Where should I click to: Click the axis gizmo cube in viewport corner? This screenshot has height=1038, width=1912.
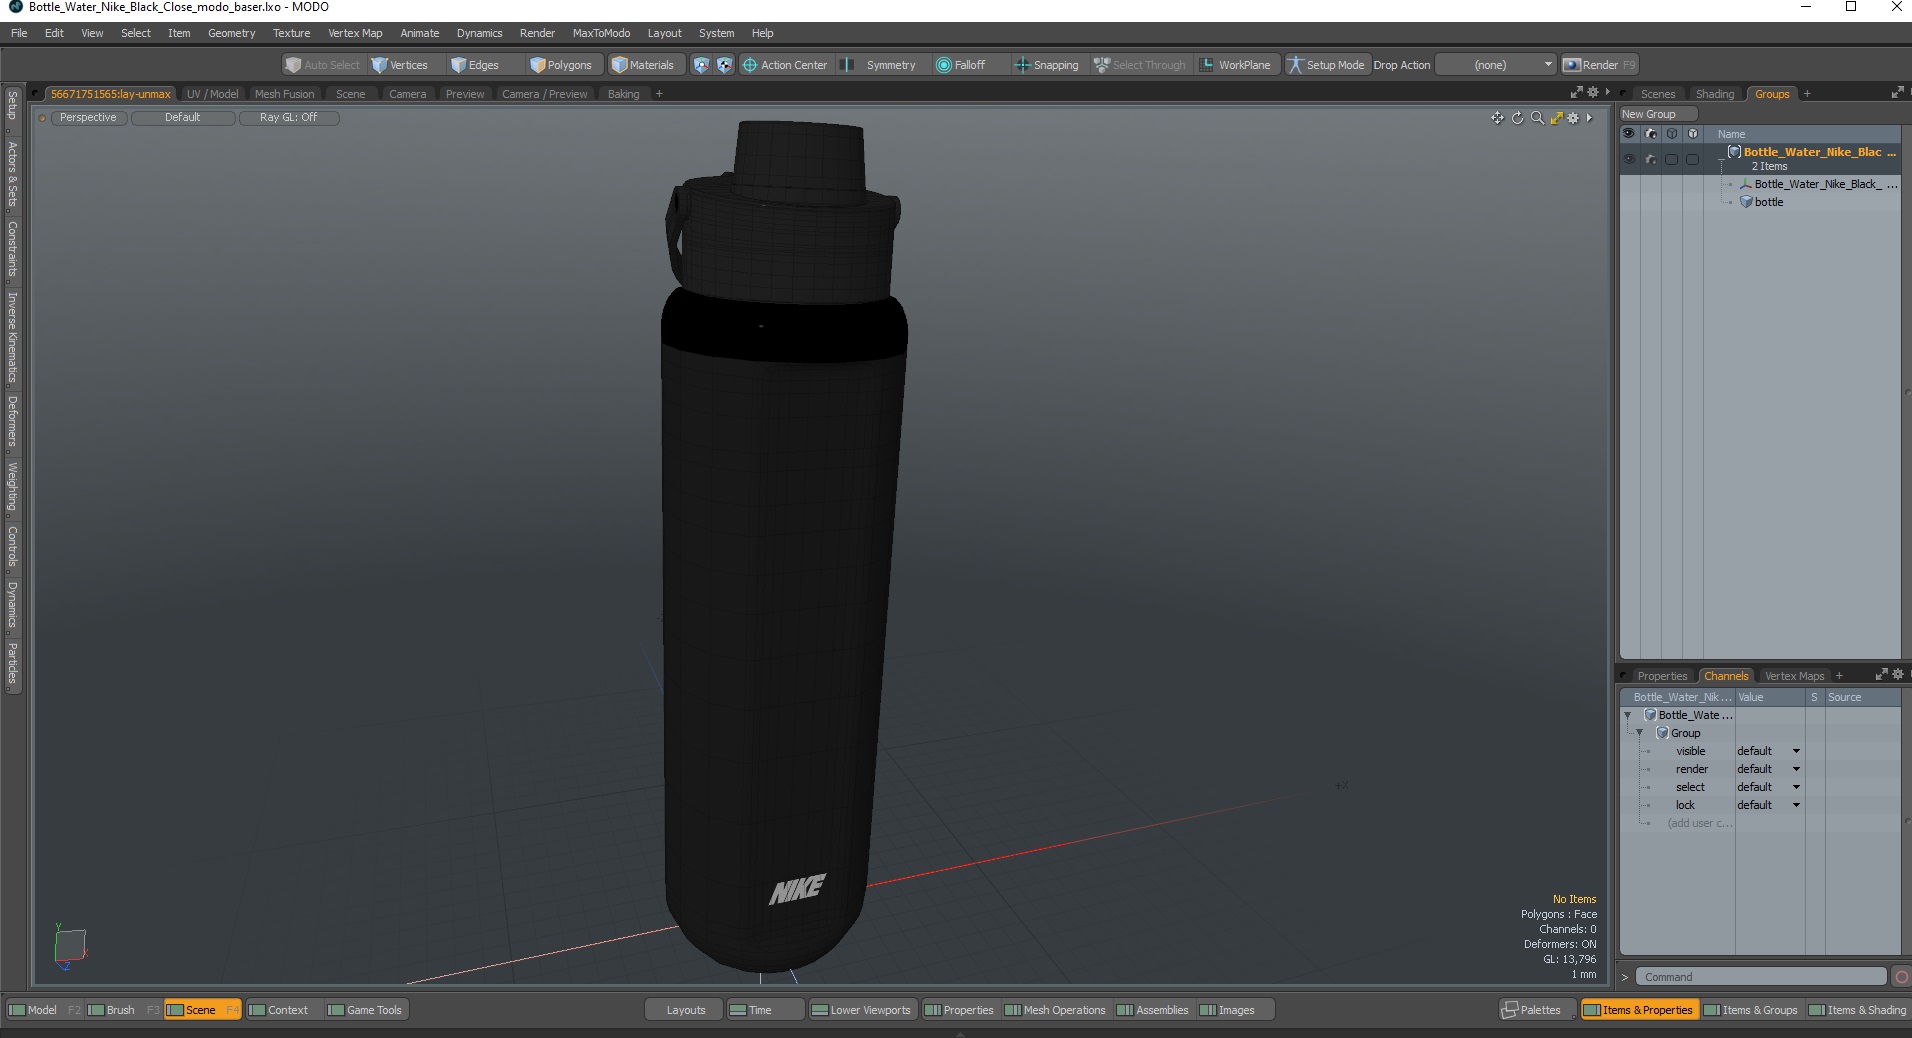70,946
